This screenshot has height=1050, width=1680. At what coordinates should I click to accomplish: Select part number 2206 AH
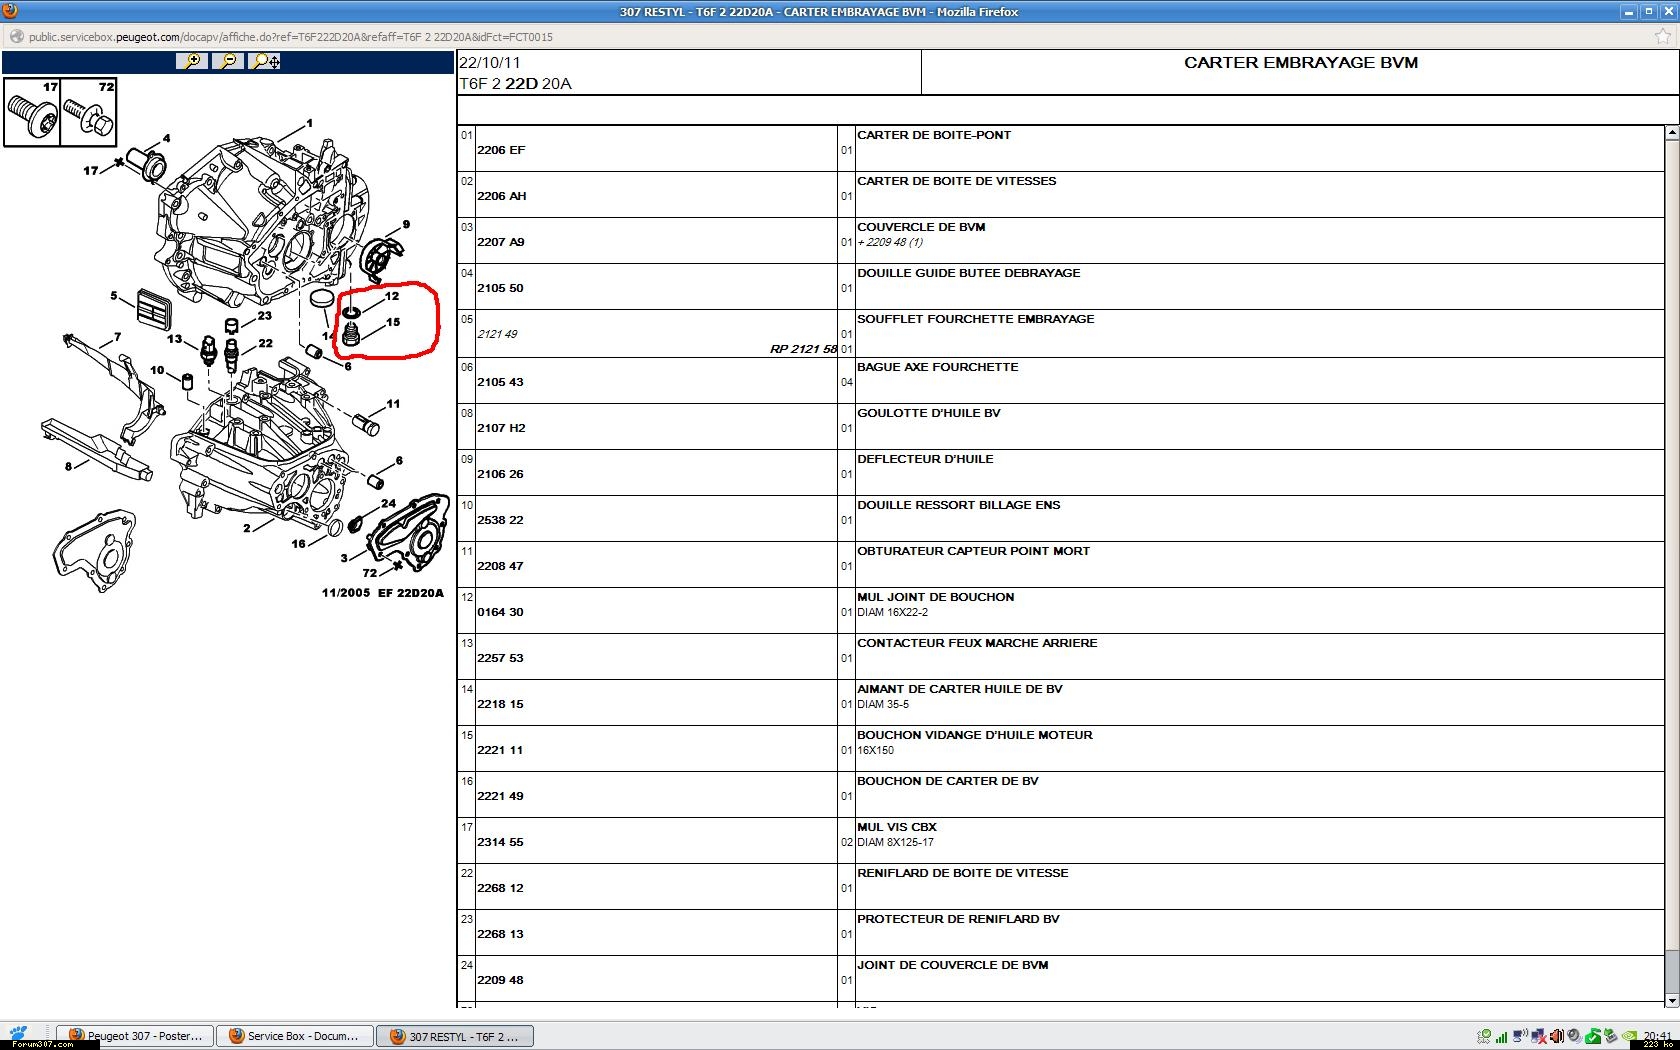pos(502,196)
